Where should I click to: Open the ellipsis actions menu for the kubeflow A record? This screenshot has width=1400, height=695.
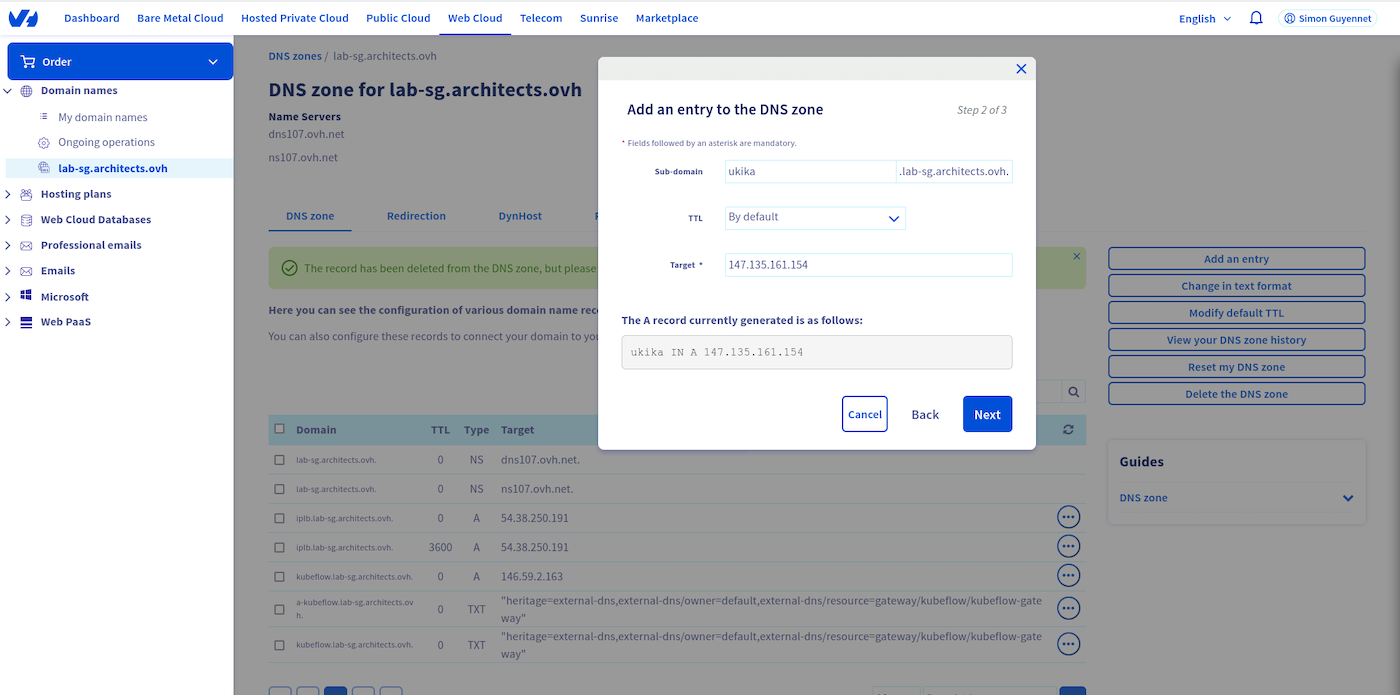(x=1068, y=575)
